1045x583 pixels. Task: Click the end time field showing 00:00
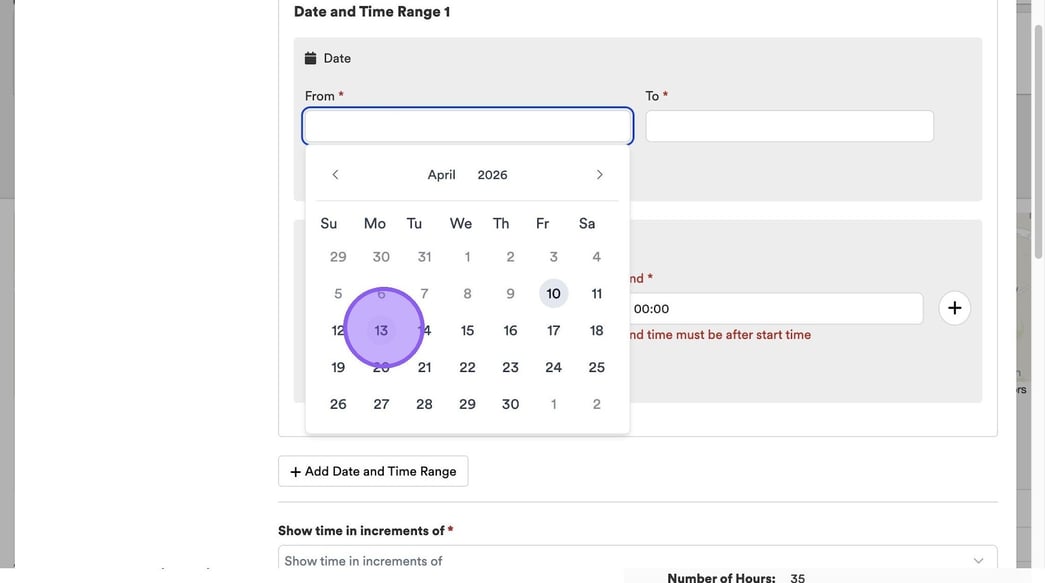pyautogui.click(x=775, y=309)
